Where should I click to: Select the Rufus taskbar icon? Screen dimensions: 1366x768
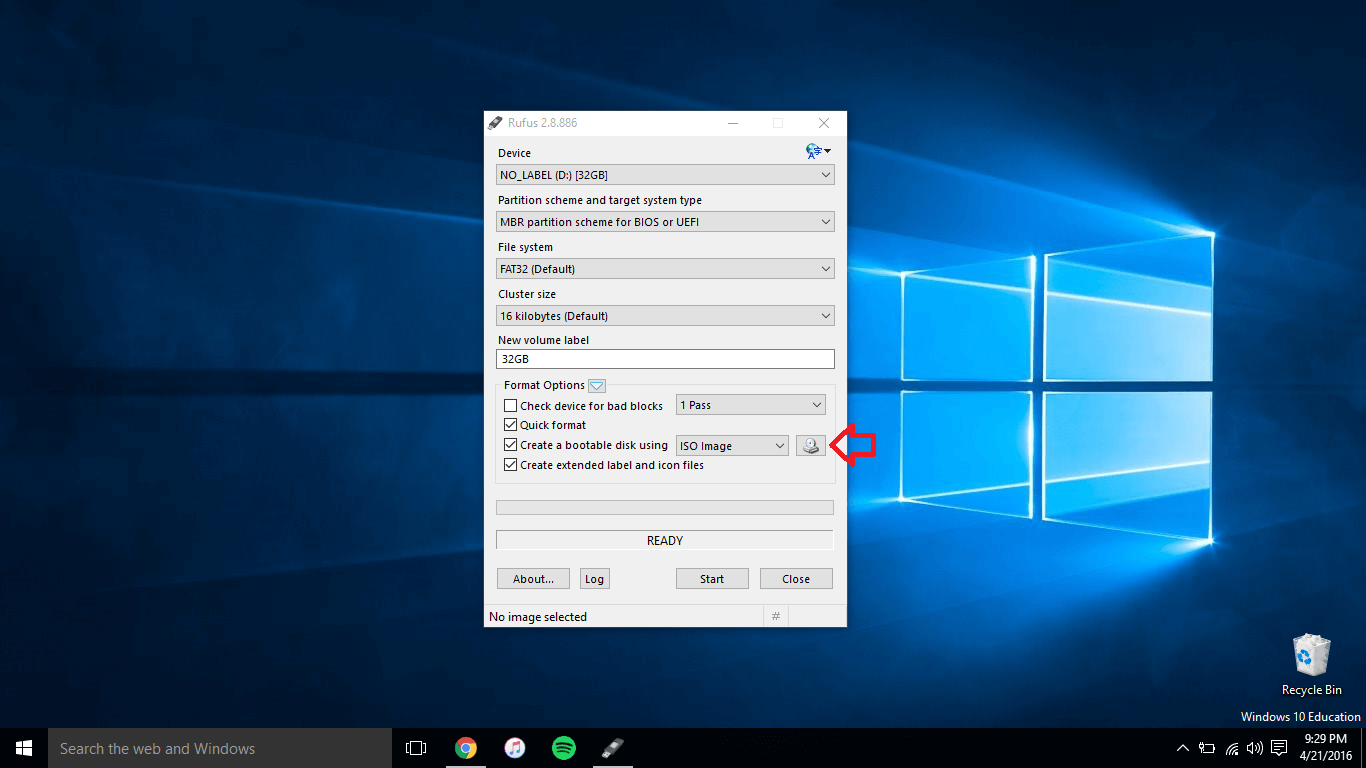(612, 748)
